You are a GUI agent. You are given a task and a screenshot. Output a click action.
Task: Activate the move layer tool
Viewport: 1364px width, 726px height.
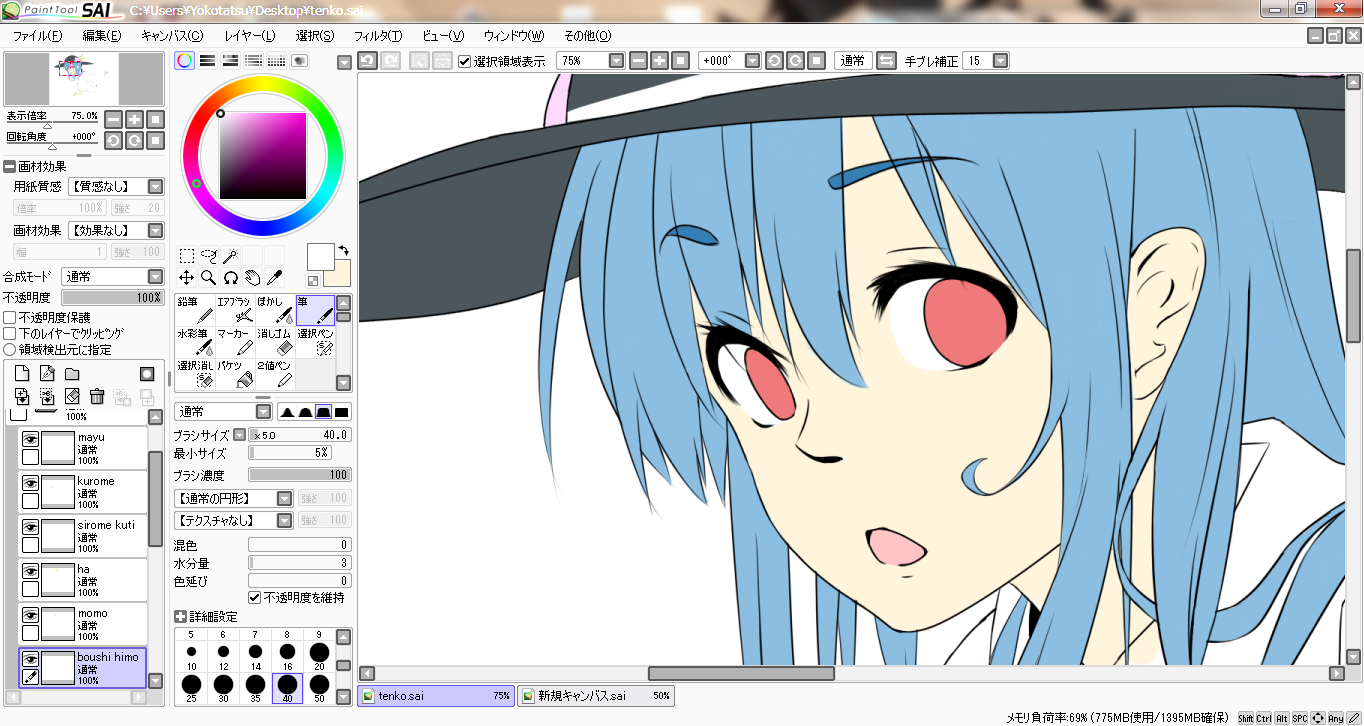(187, 278)
